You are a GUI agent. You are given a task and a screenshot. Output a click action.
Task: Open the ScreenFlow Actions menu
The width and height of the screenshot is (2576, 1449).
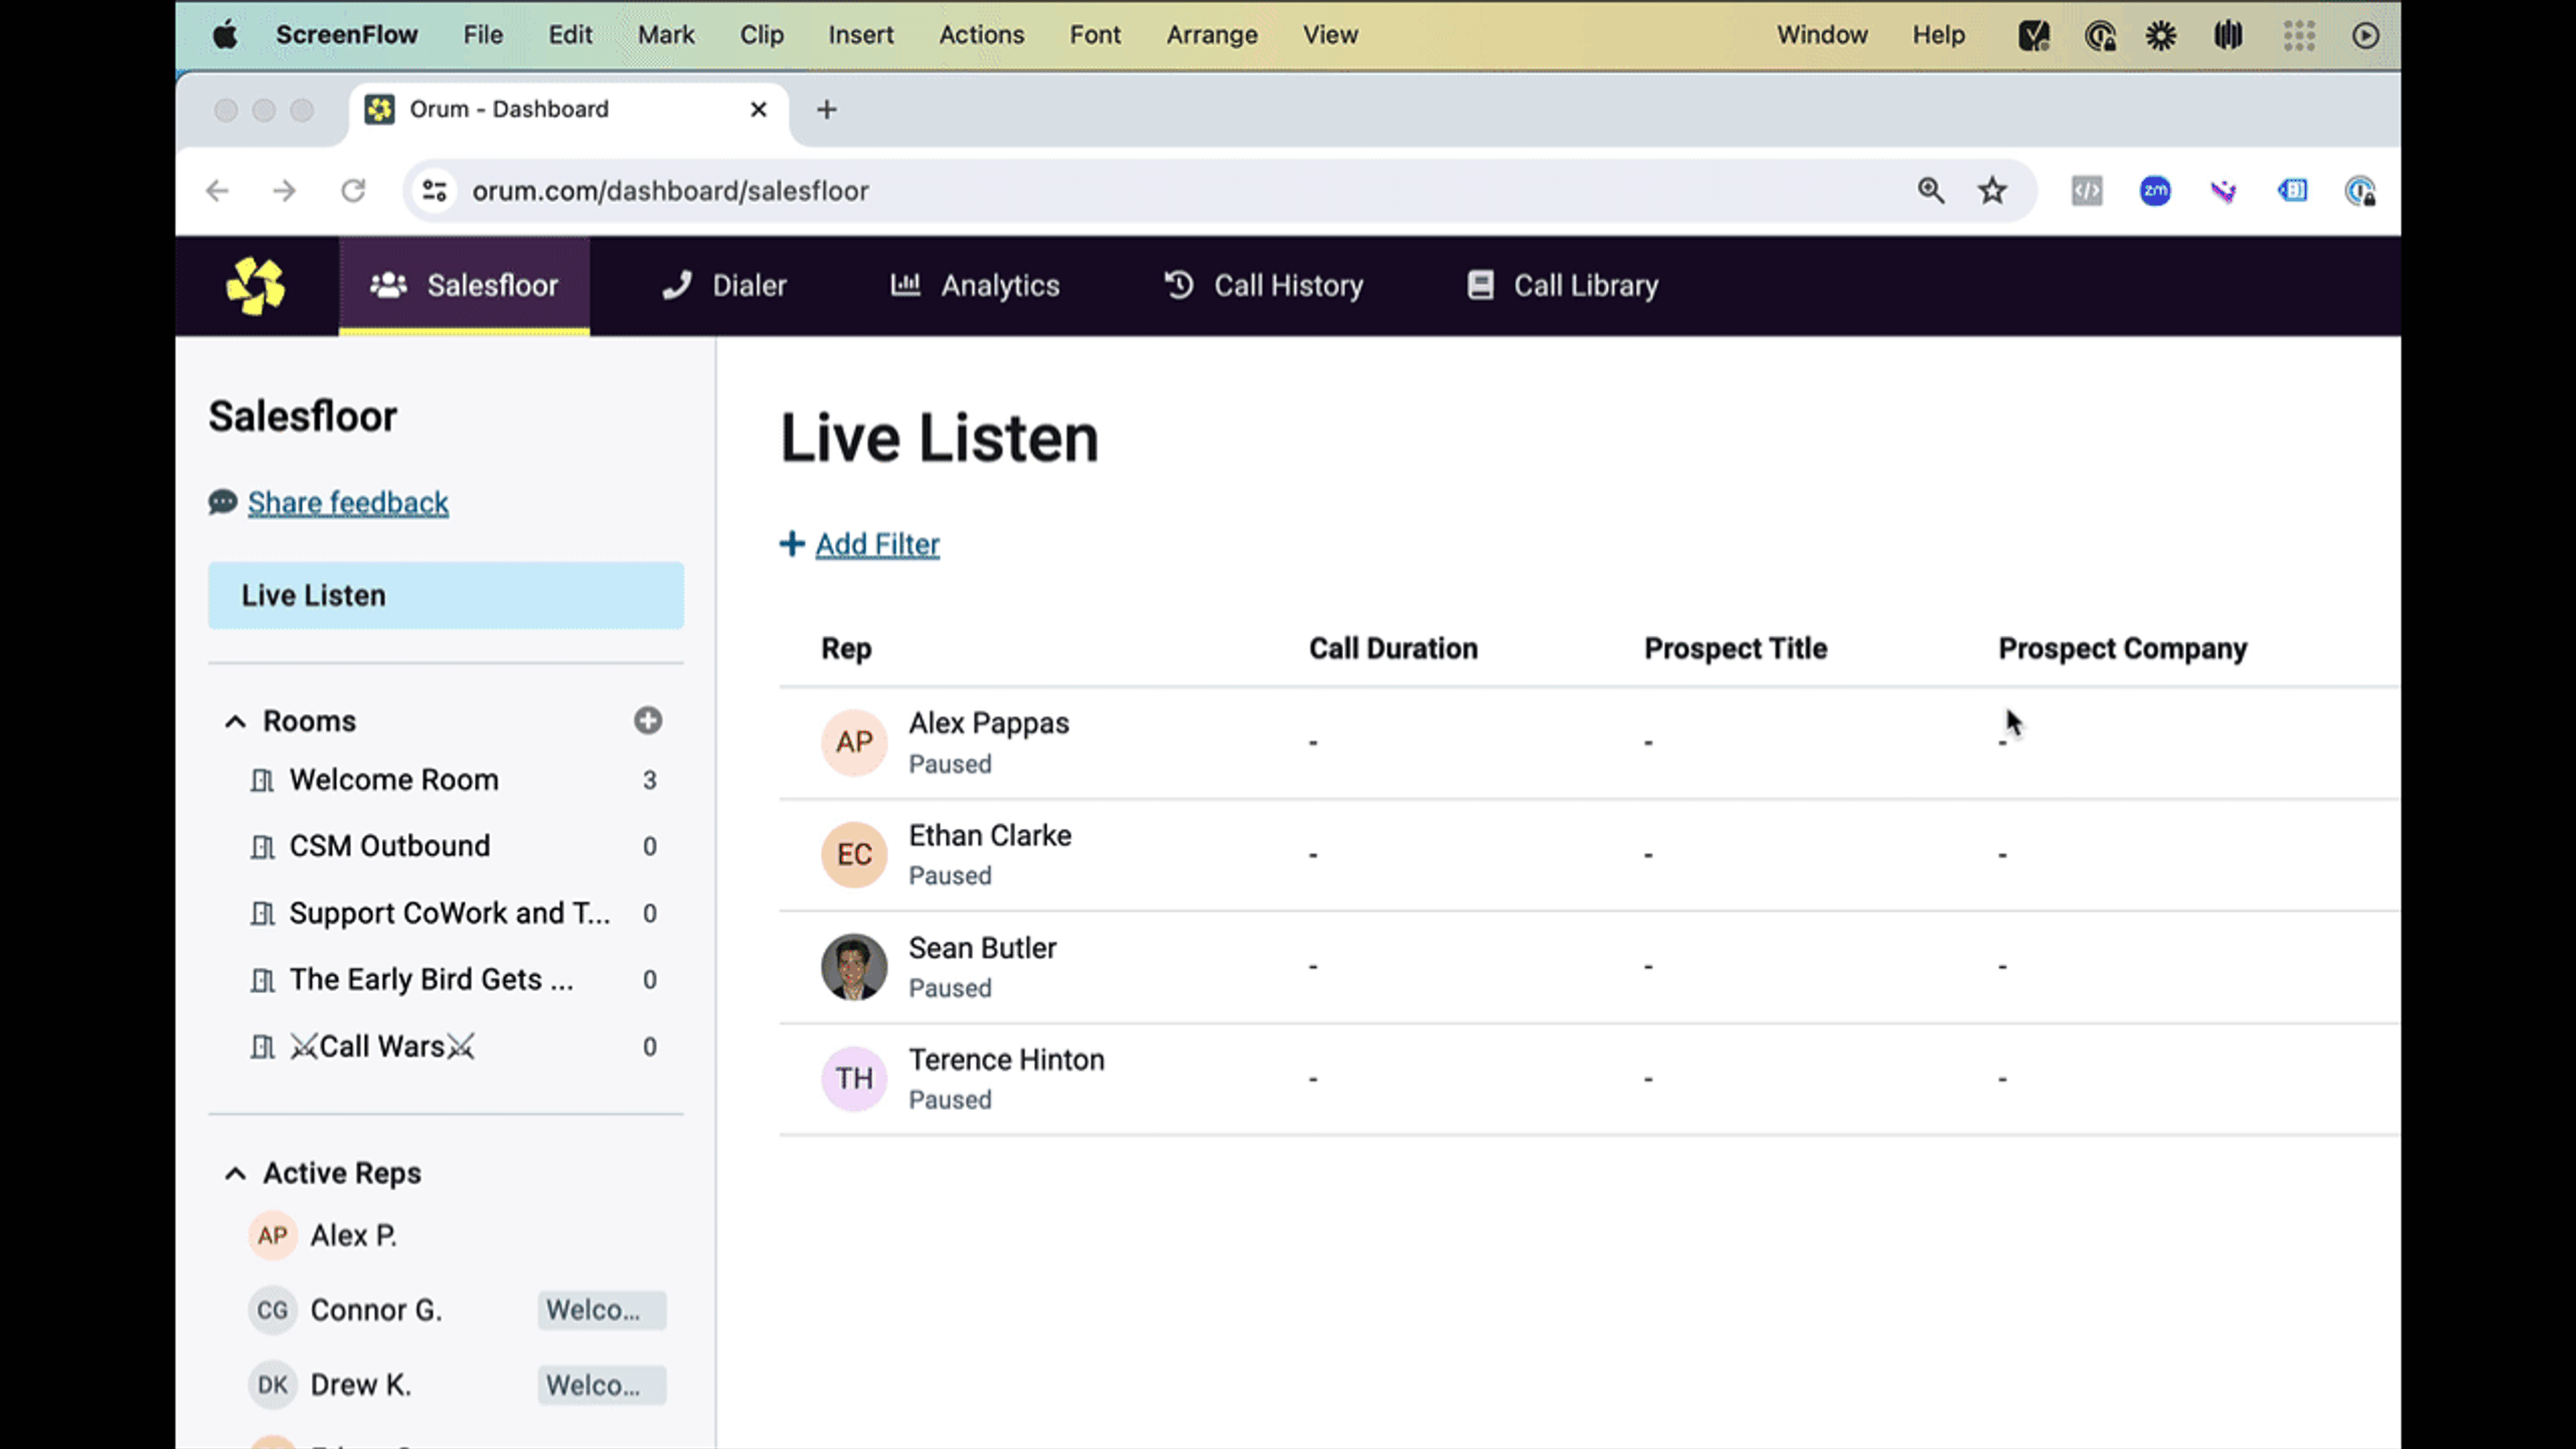point(981,35)
